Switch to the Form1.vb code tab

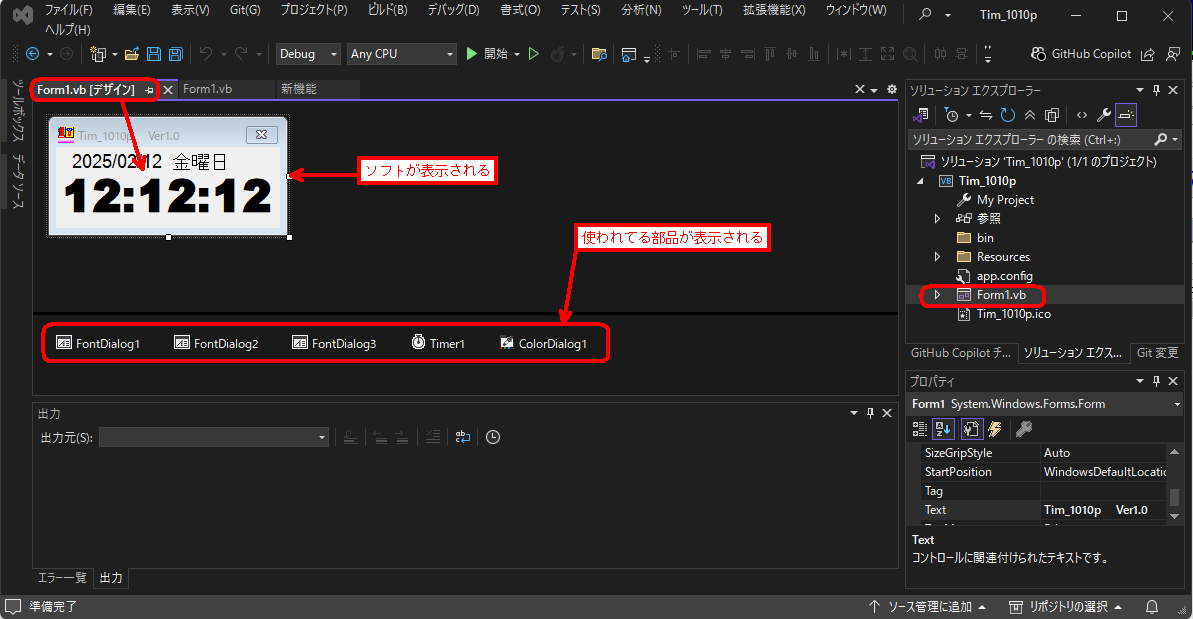tap(207, 89)
